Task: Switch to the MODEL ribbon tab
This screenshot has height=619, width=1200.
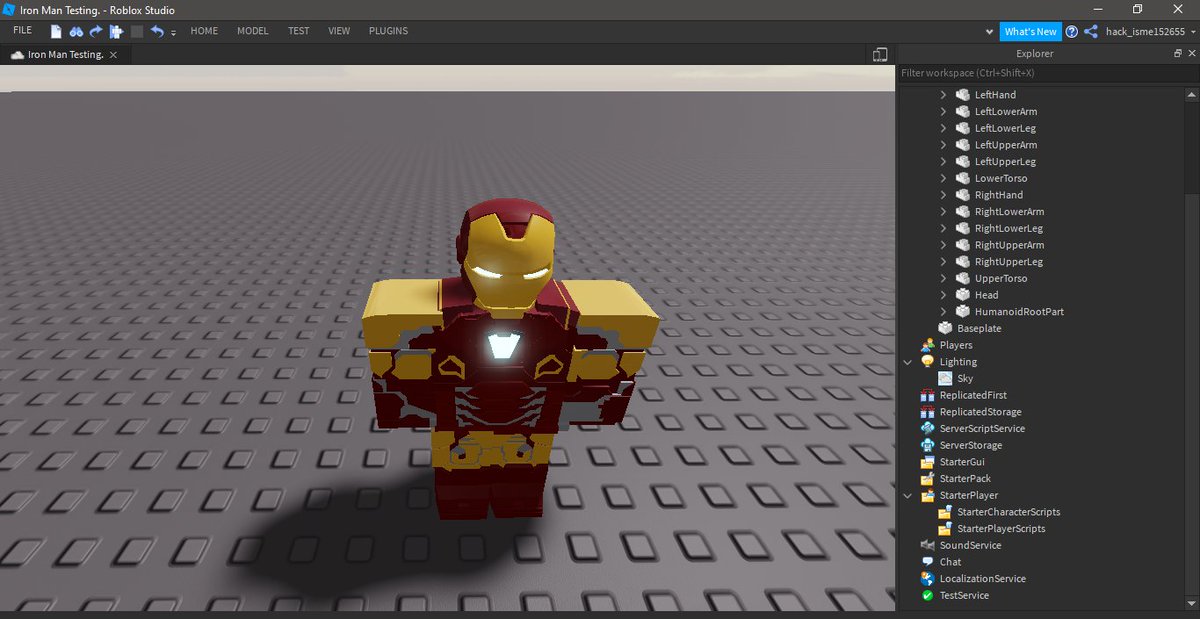Action: [x=252, y=31]
